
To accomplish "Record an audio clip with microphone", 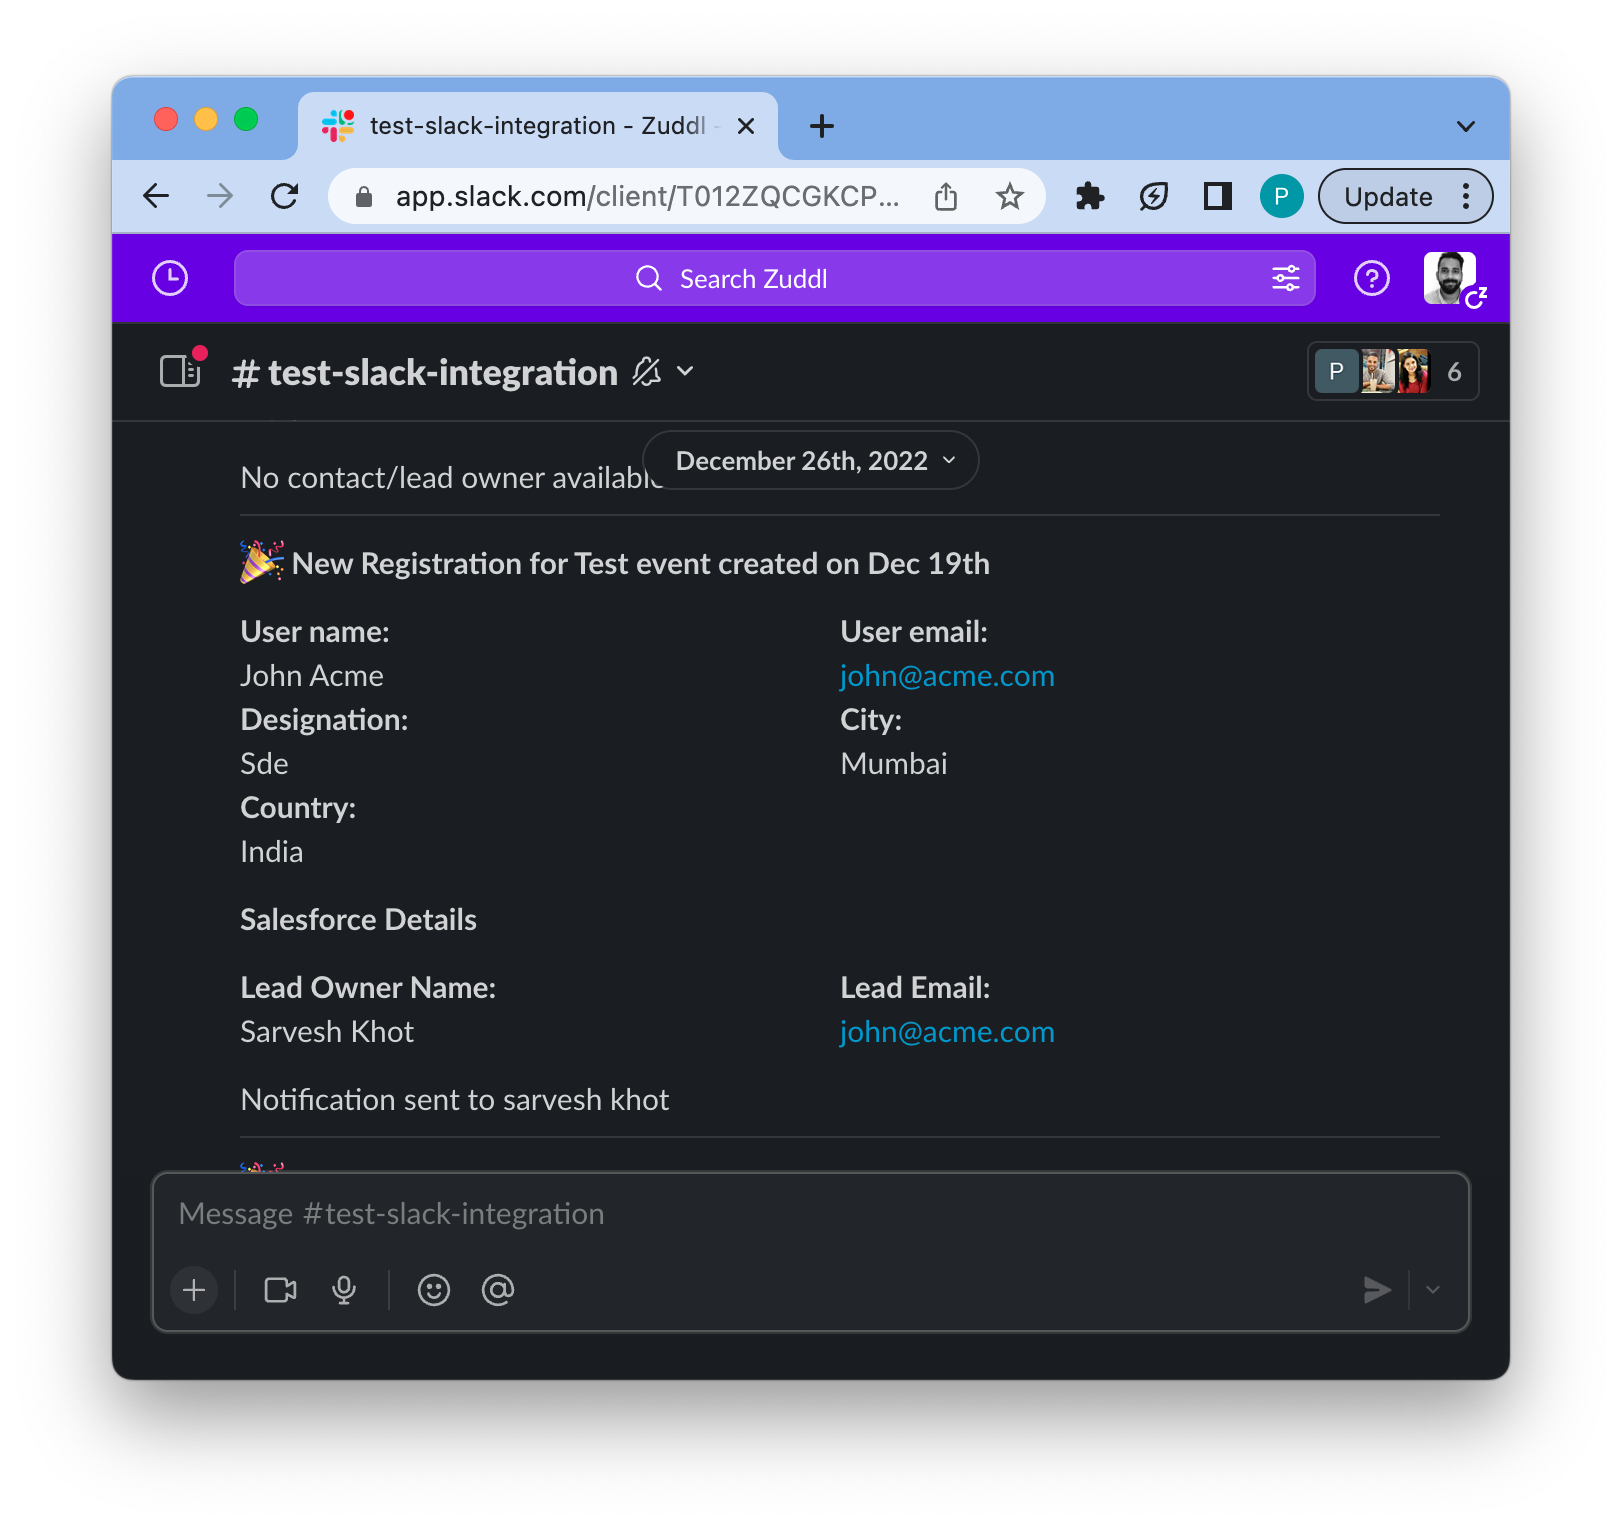I will tap(344, 1290).
